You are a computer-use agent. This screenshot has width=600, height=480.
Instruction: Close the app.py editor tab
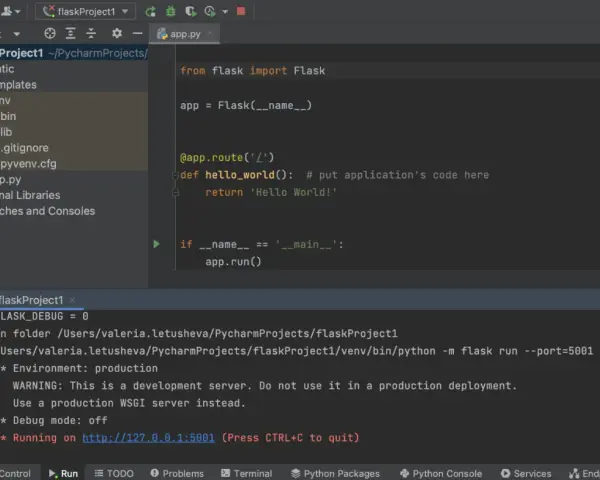pos(210,34)
